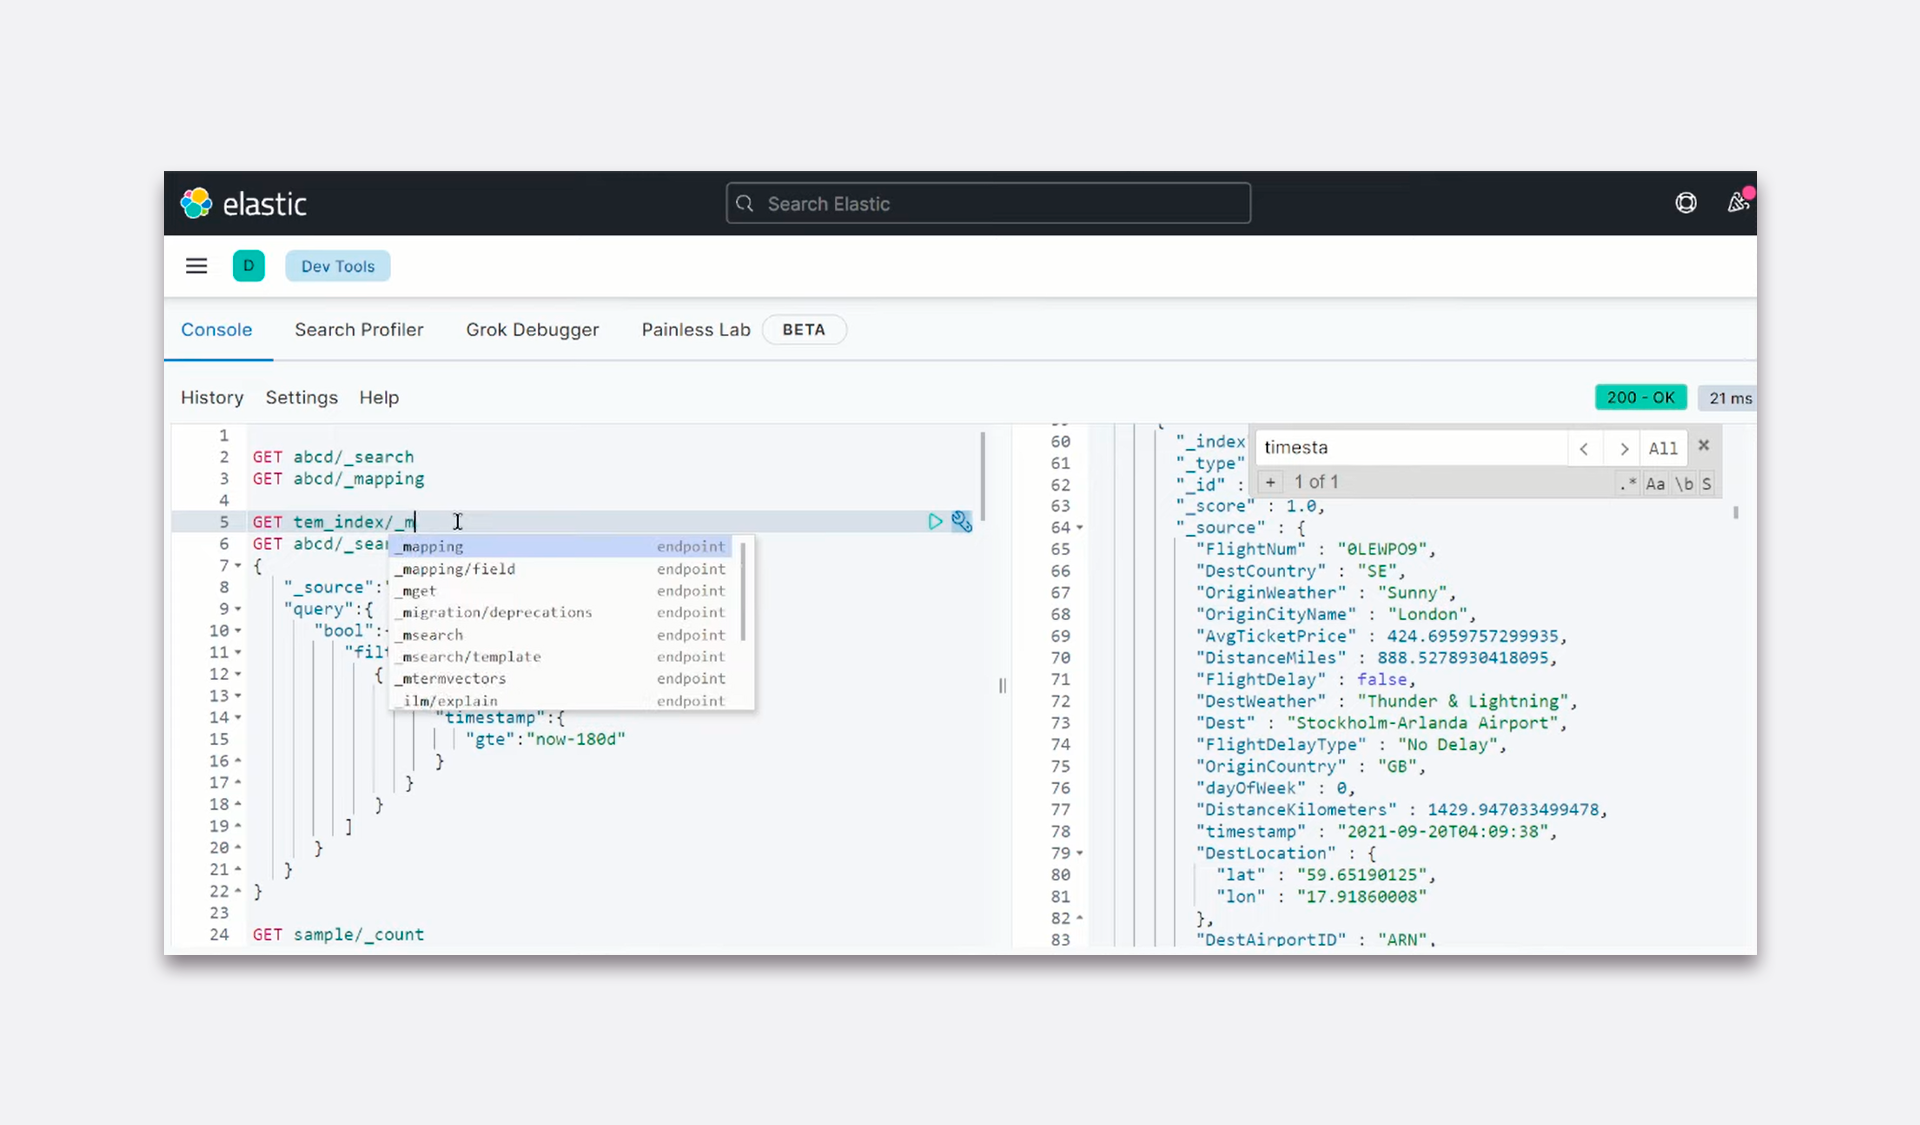Open the help lifebuoy icon in the header
Viewport: 1920px width, 1125px height.
1685,203
